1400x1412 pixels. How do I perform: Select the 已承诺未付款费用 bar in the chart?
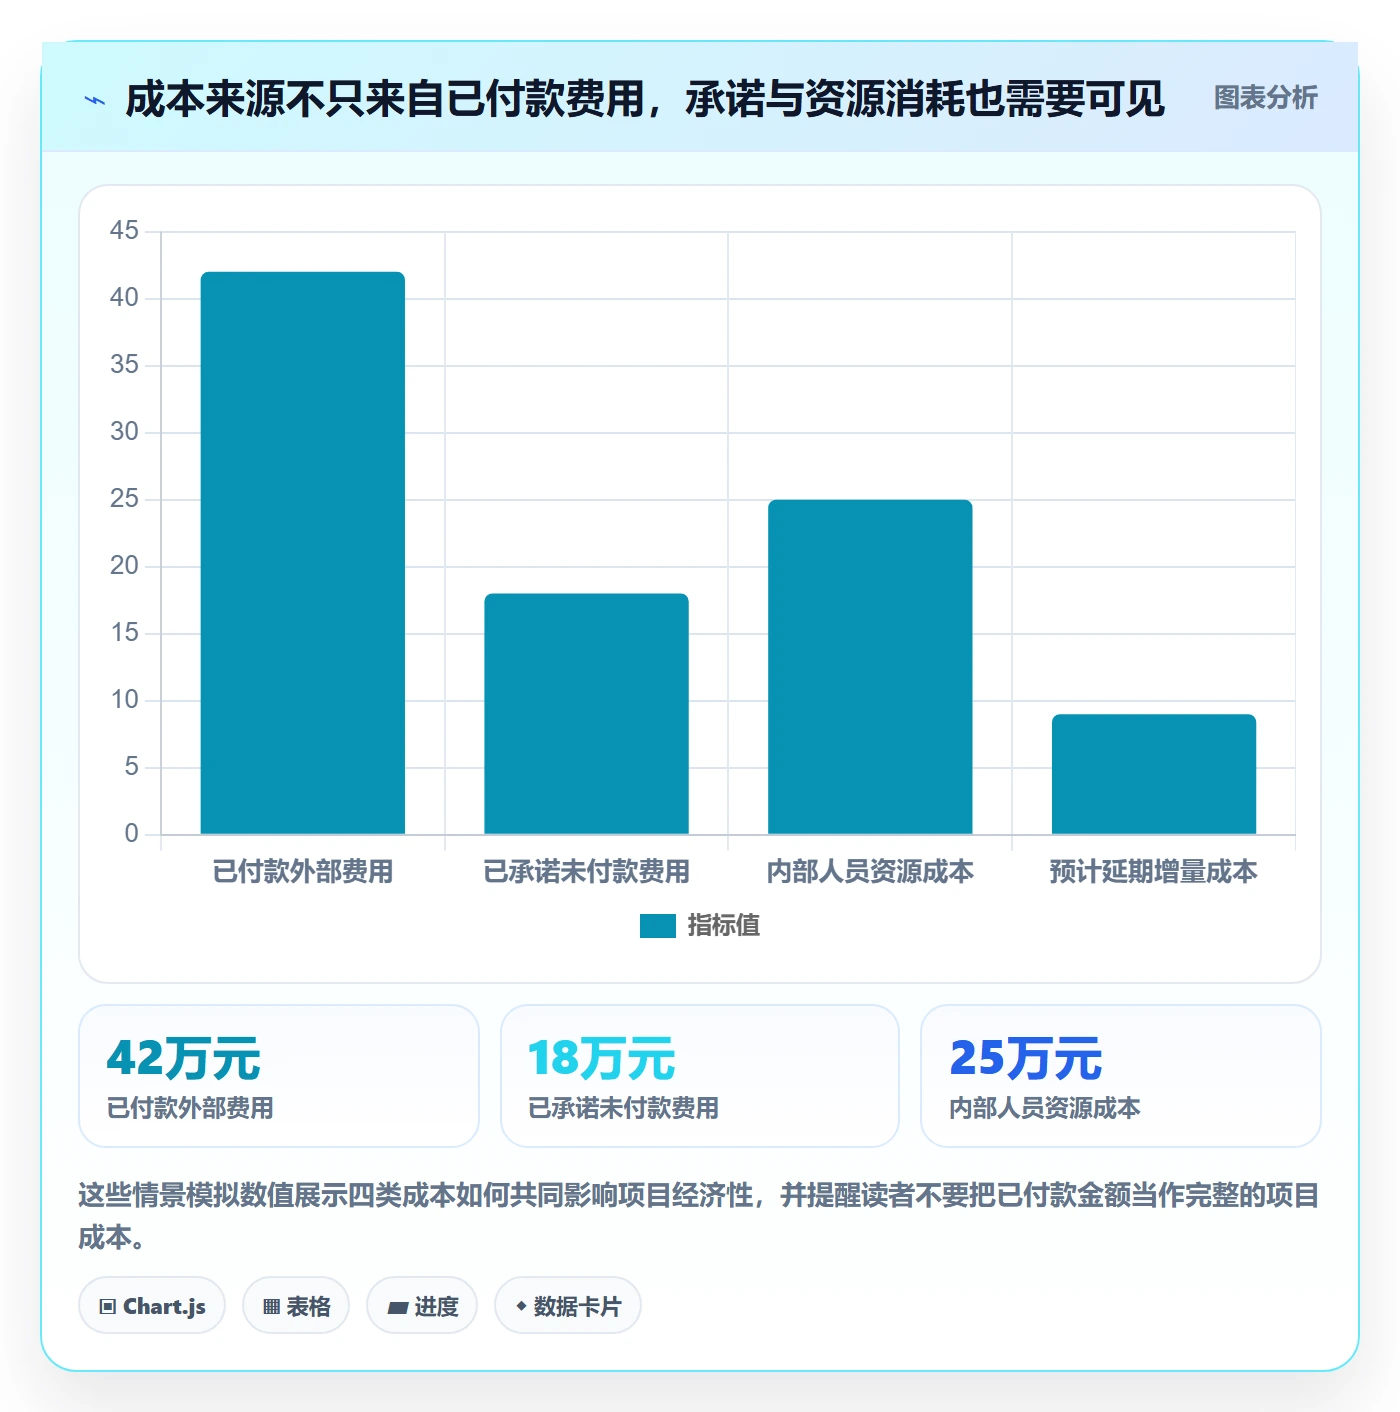pos(586,714)
